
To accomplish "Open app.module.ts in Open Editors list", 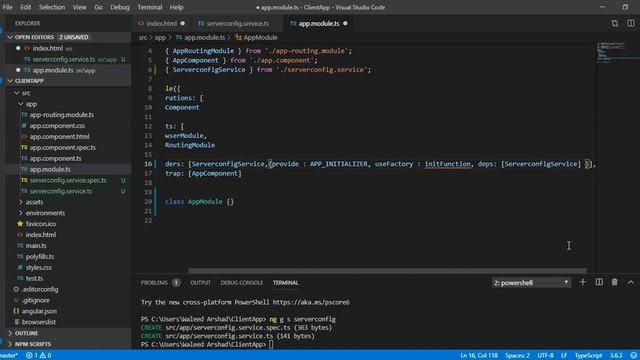I will (53, 70).
